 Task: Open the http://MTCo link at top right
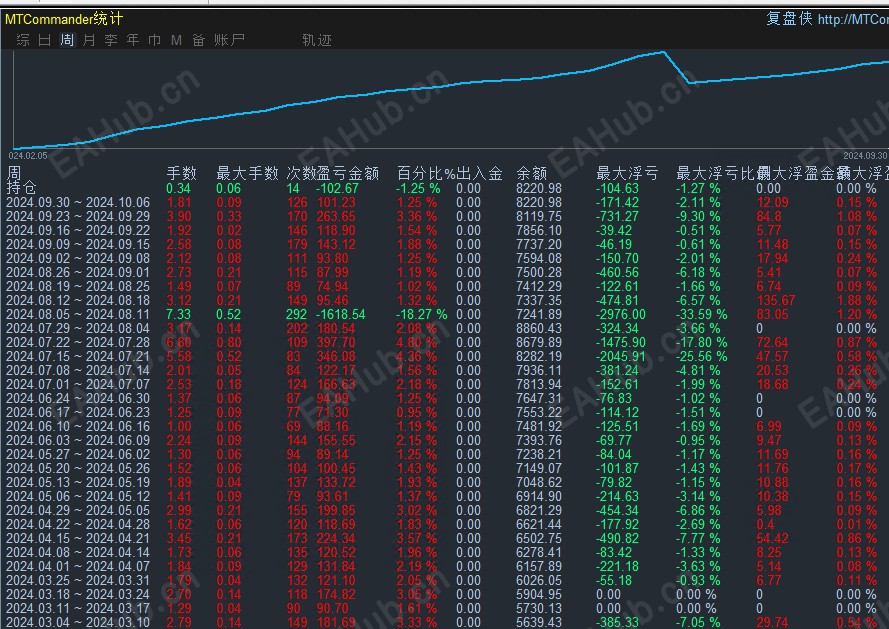(x=853, y=19)
